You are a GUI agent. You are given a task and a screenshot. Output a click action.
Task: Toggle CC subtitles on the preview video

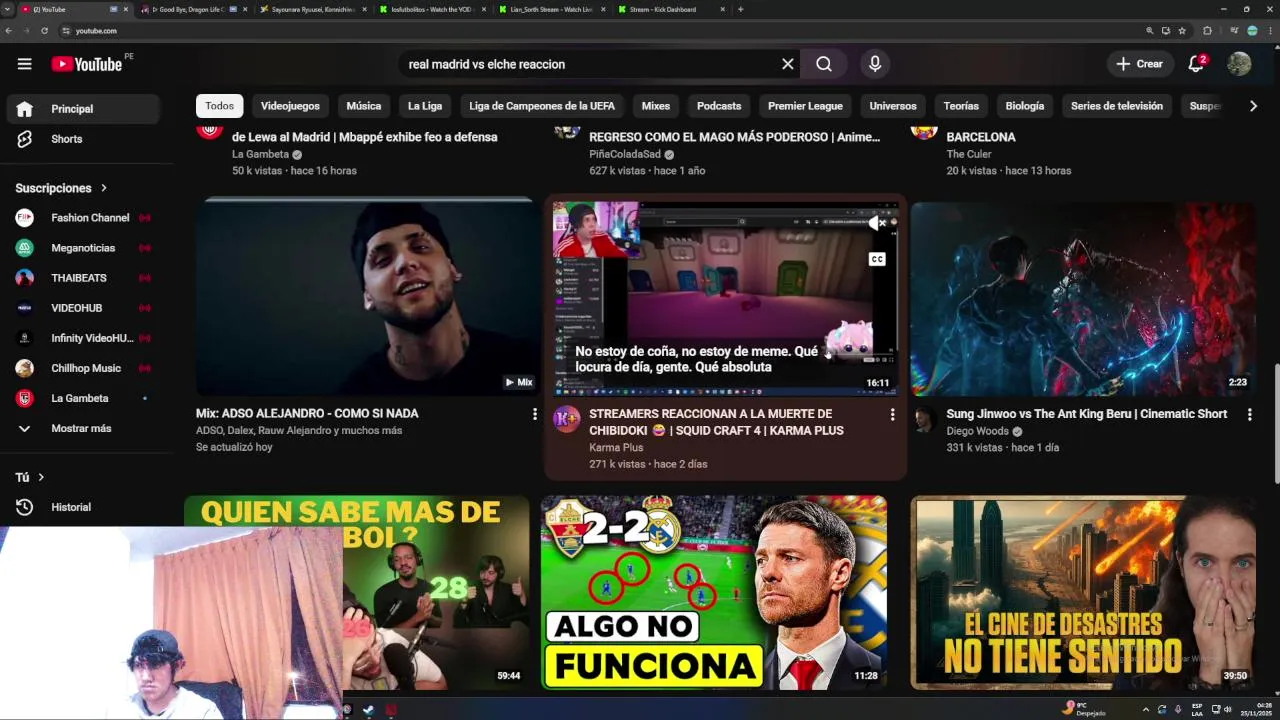tap(877, 259)
